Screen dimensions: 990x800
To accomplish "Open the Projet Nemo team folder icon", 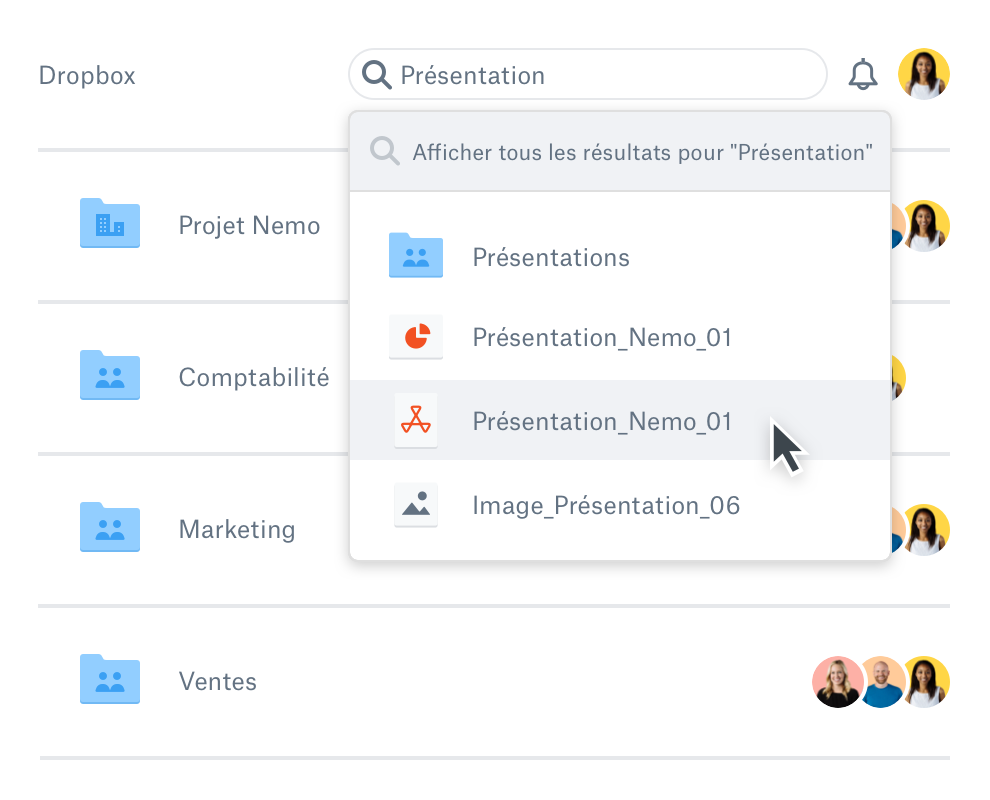I will pos(110,223).
